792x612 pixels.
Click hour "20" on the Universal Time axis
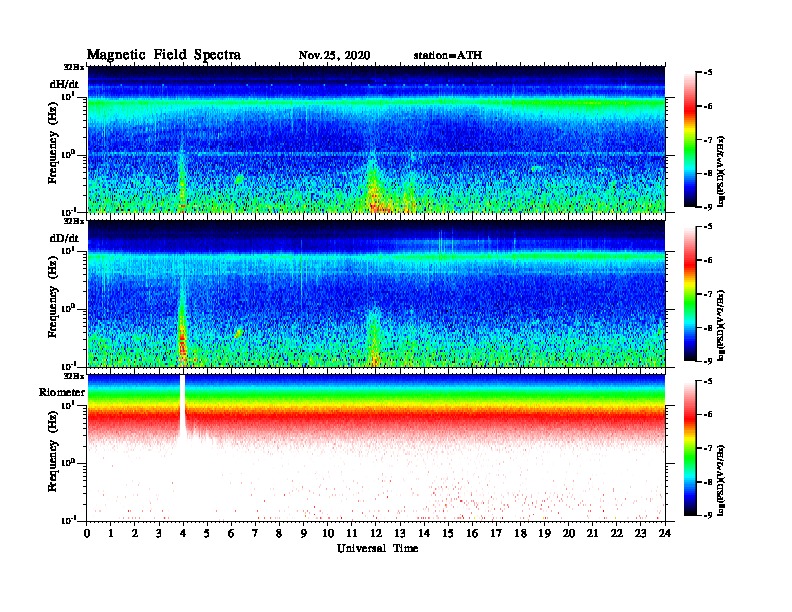click(x=569, y=534)
